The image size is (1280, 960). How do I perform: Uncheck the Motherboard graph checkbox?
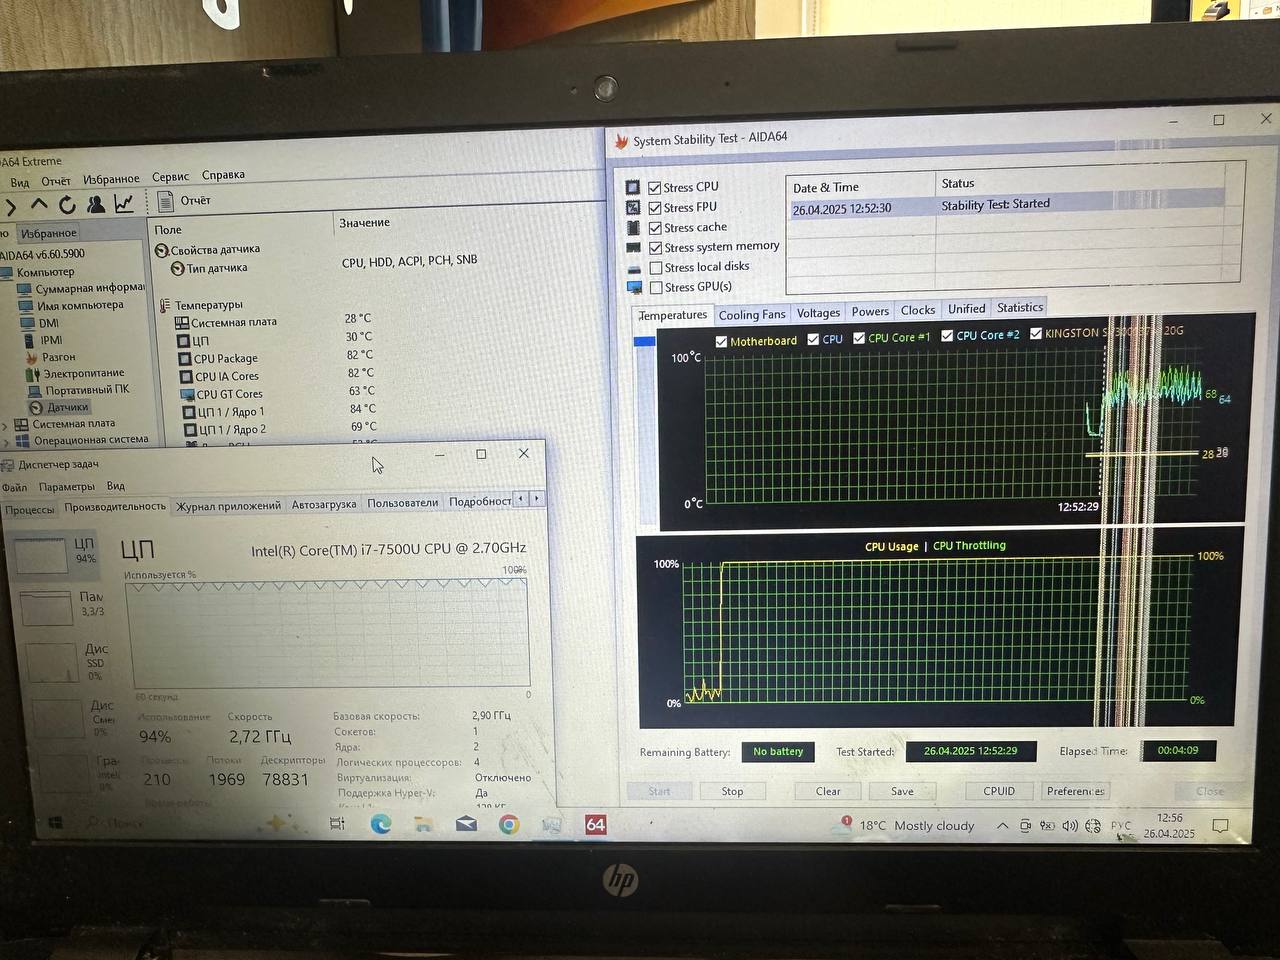point(721,341)
